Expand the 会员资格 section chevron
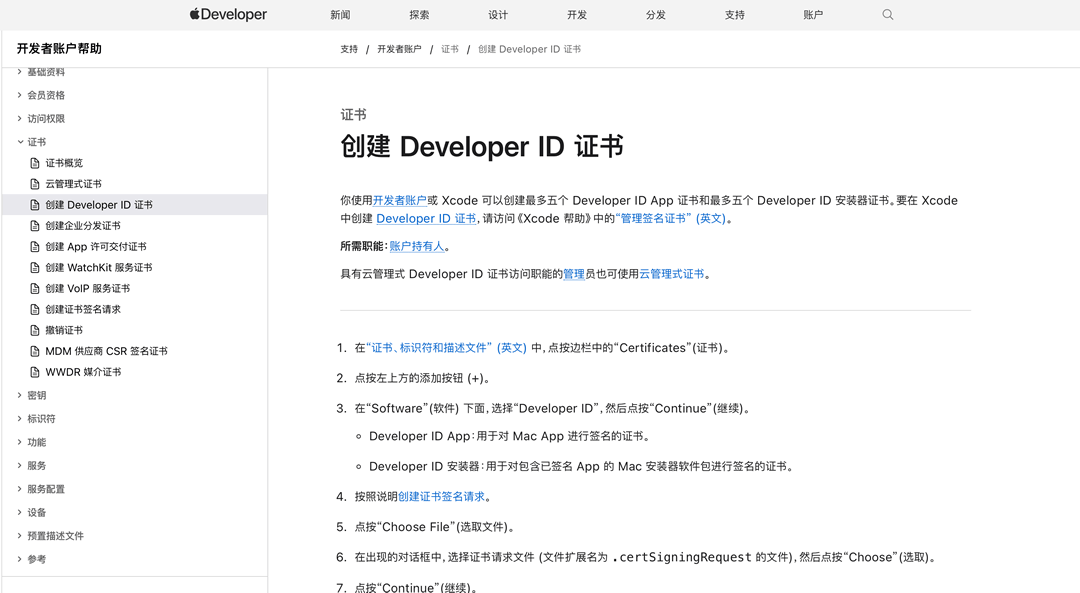This screenshot has width=1080, height=593. [19, 95]
